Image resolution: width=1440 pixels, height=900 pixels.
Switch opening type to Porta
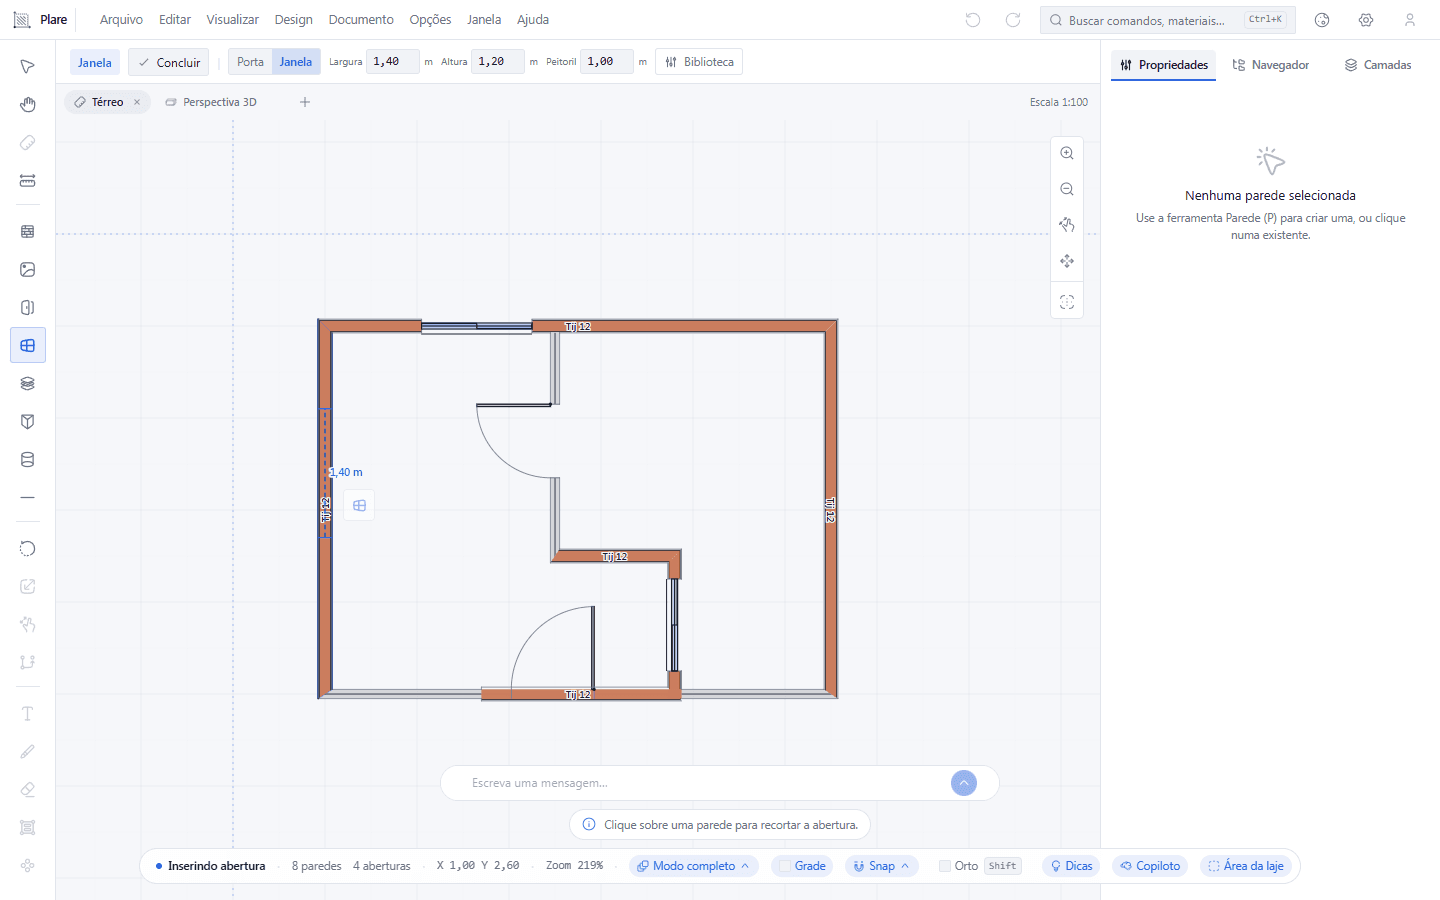pos(250,62)
